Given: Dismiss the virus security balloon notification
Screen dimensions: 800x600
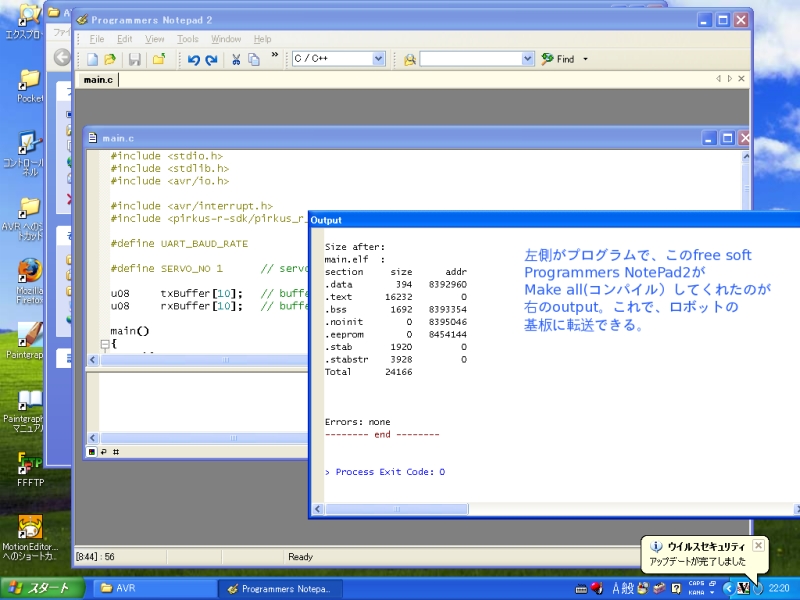Looking at the screenshot, I should (759, 545).
